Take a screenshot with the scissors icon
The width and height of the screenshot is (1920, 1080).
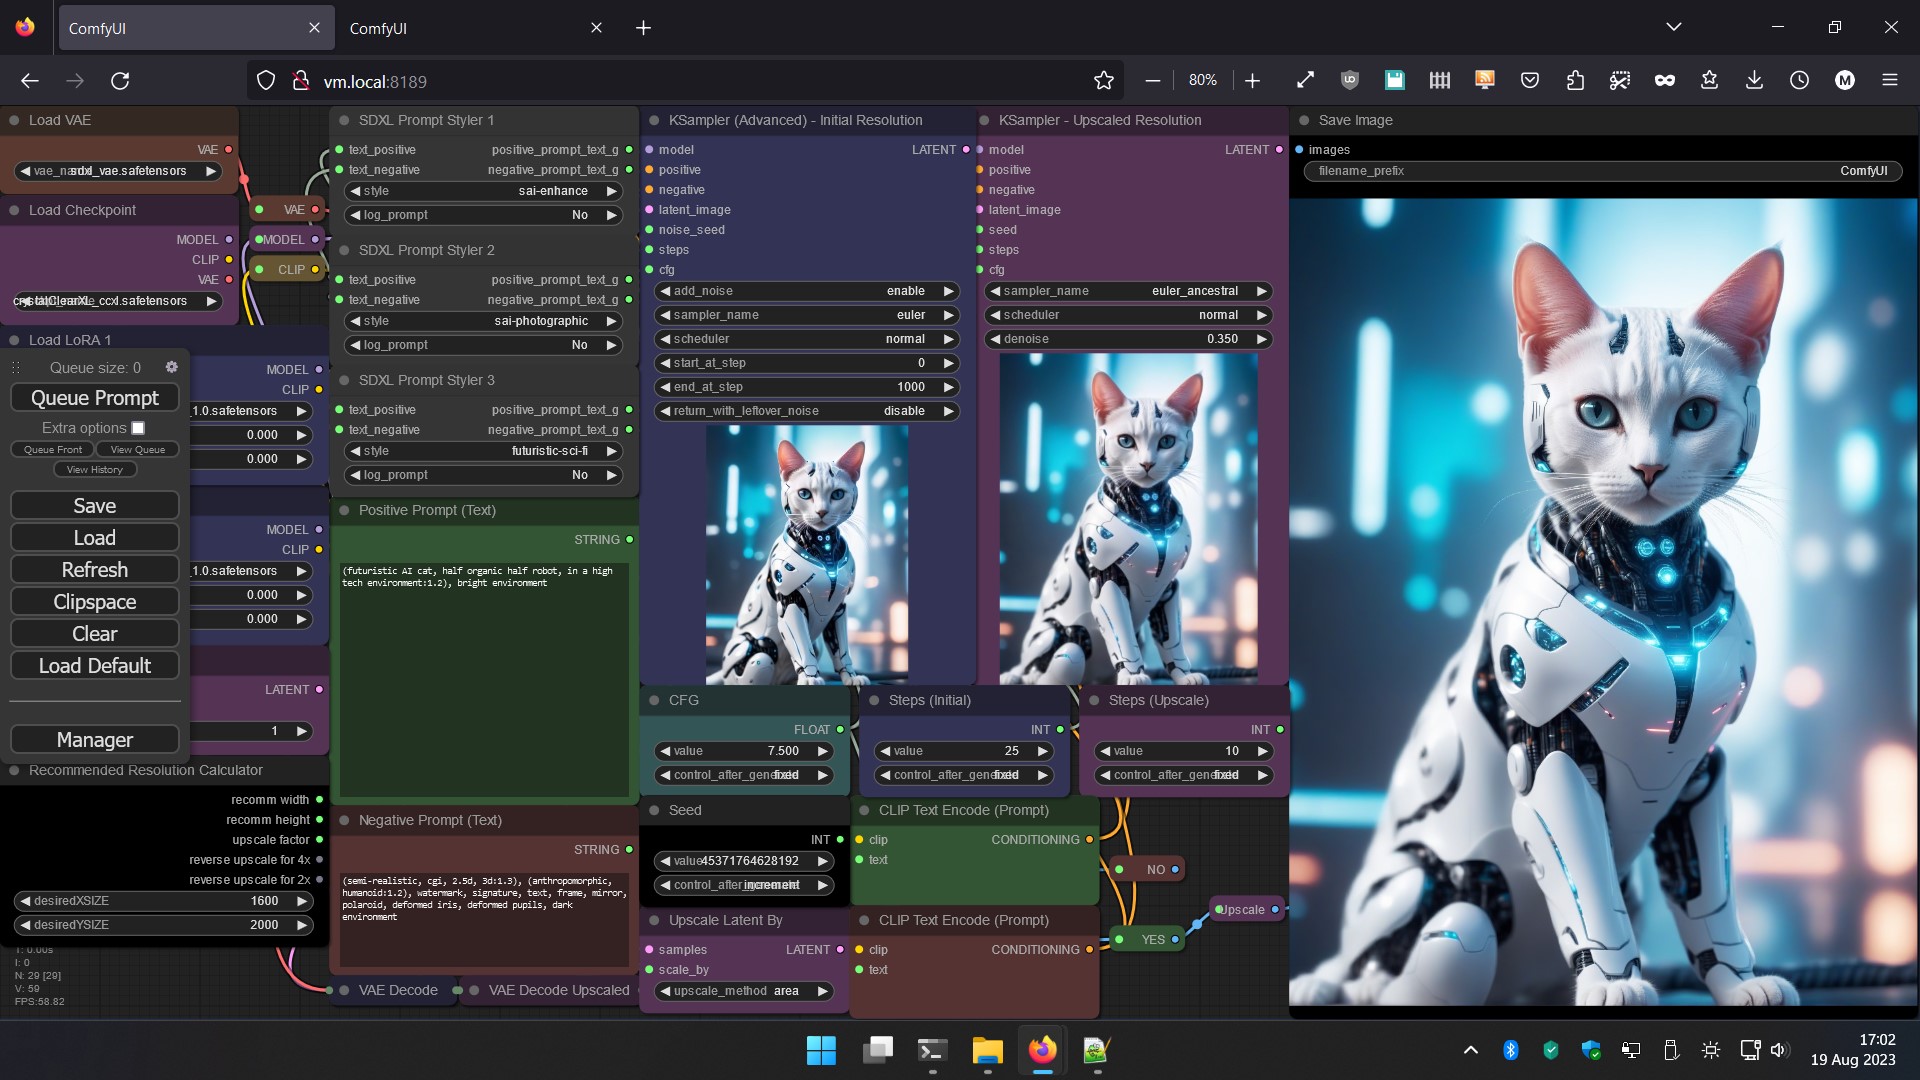1620,81
